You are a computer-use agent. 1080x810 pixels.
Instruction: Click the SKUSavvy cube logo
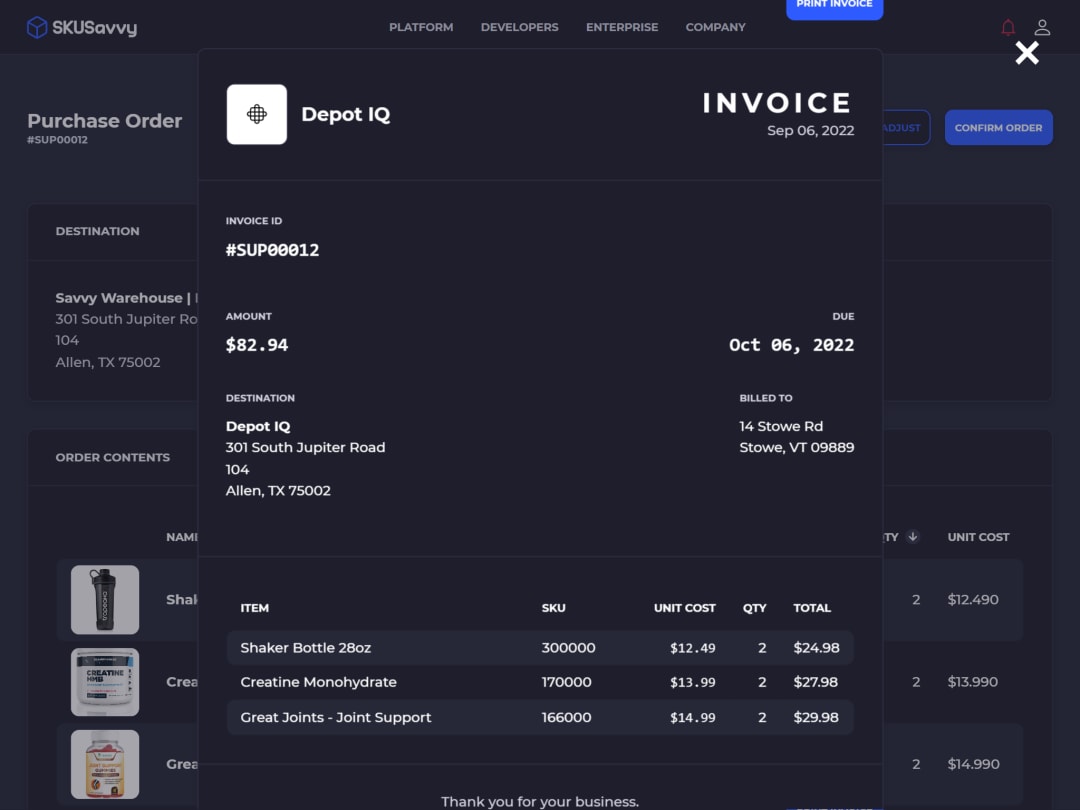click(x=37, y=28)
